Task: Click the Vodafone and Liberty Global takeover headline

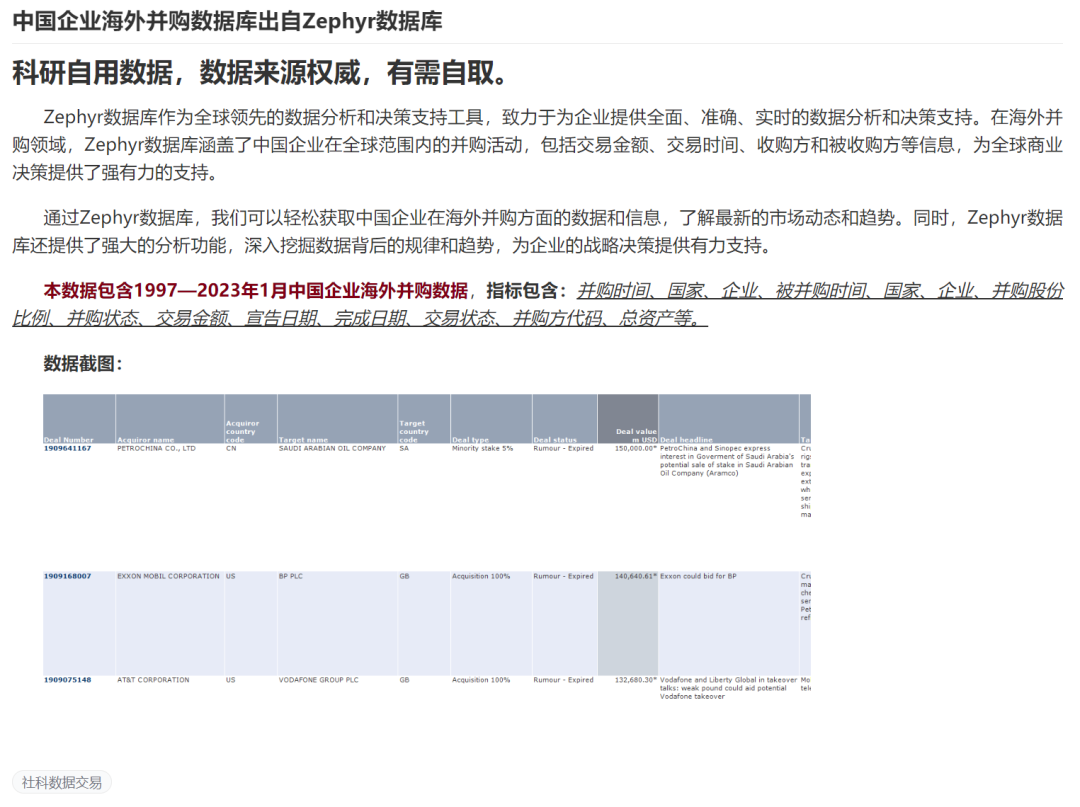Action: pyautogui.click(x=728, y=688)
